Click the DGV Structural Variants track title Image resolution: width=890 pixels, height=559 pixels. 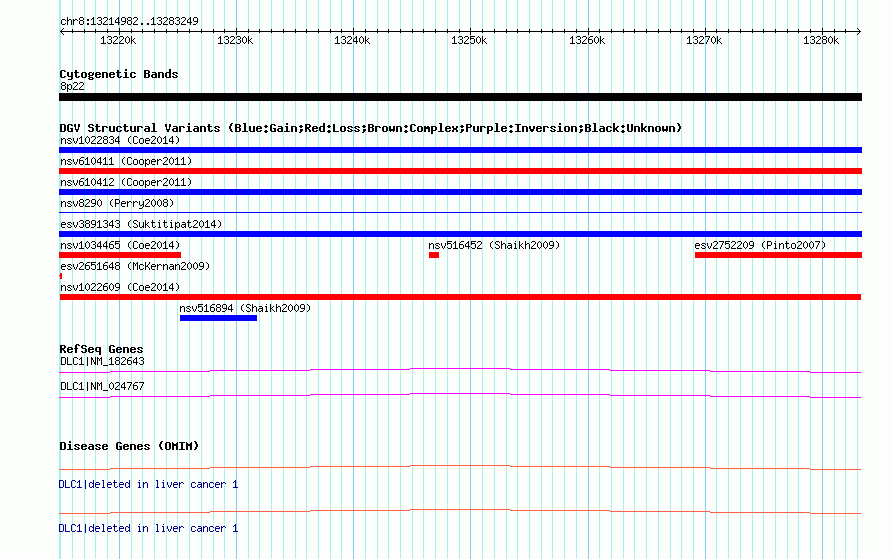tap(371, 128)
